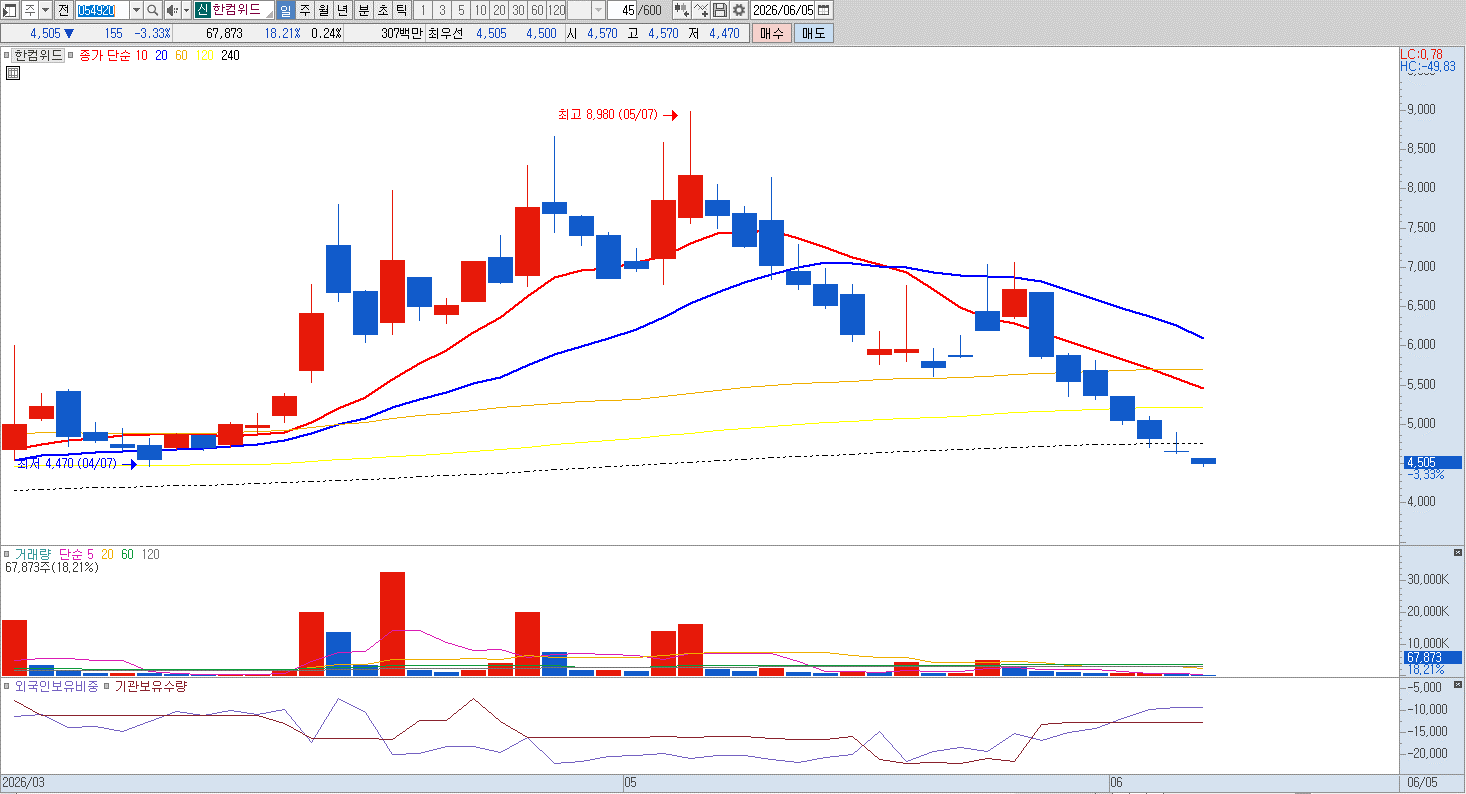This screenshot has width=1466, height=794.
Task: Click the yellow 120 moving average legend
Action: tap(204, 56)
